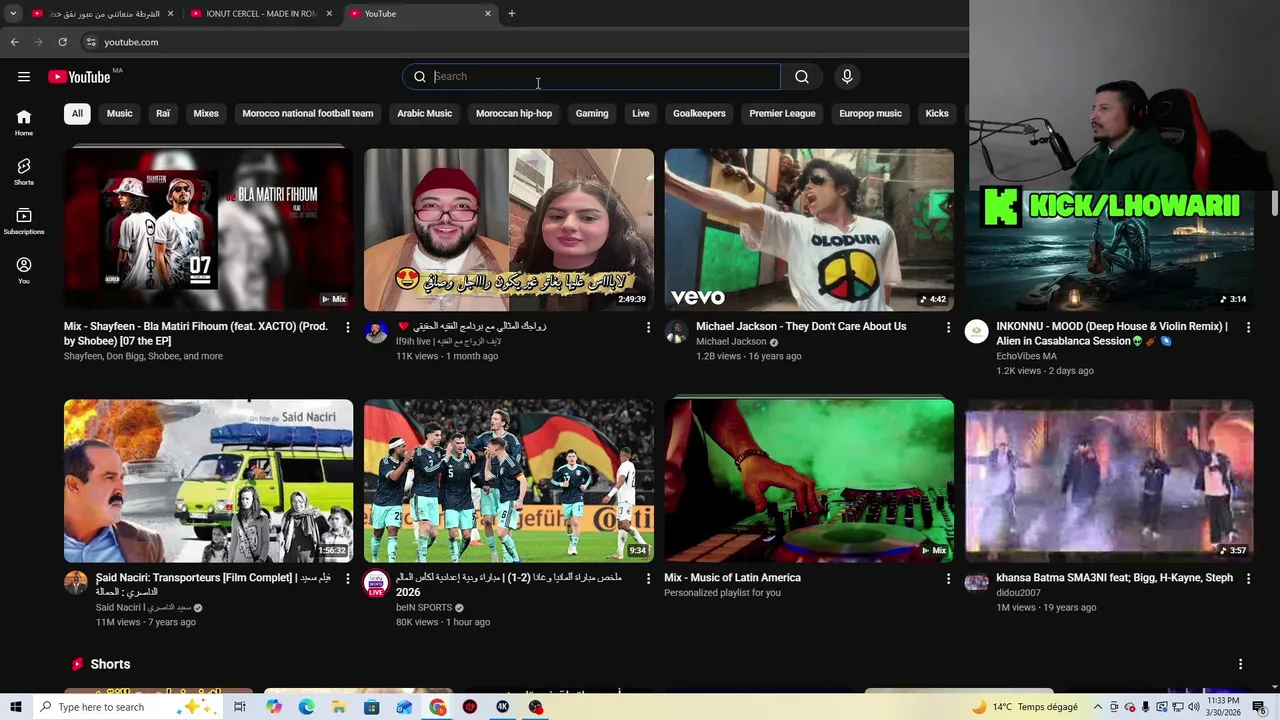Open more options for beIN SPORTS video

click(648, 578)
